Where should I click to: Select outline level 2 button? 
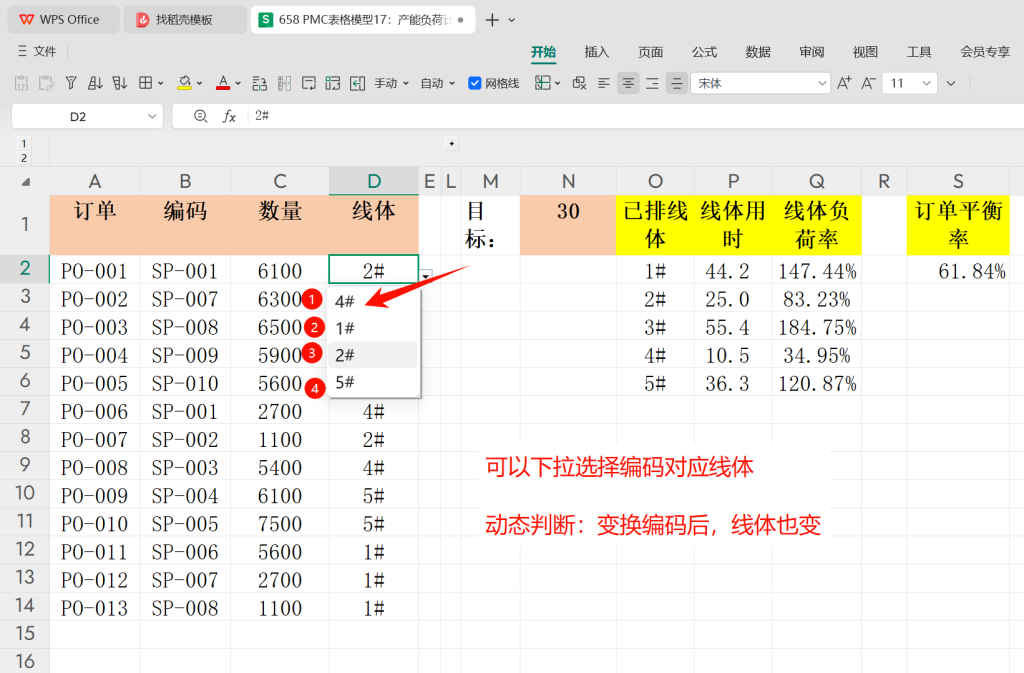tap(24, 158)
